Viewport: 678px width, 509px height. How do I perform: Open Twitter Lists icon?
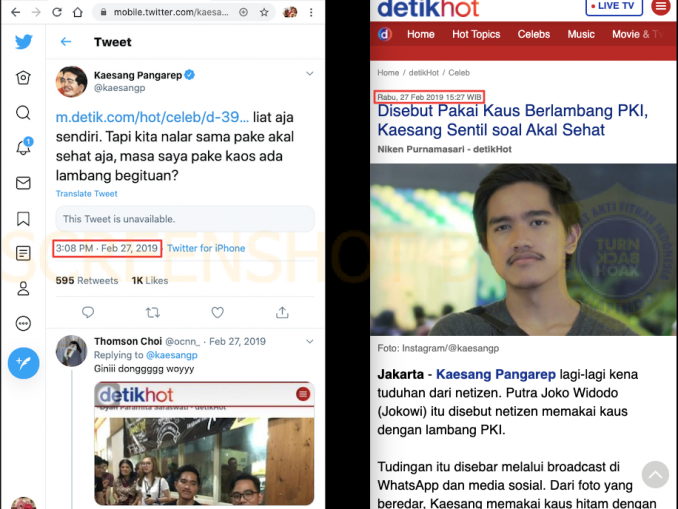click(23, 253)
